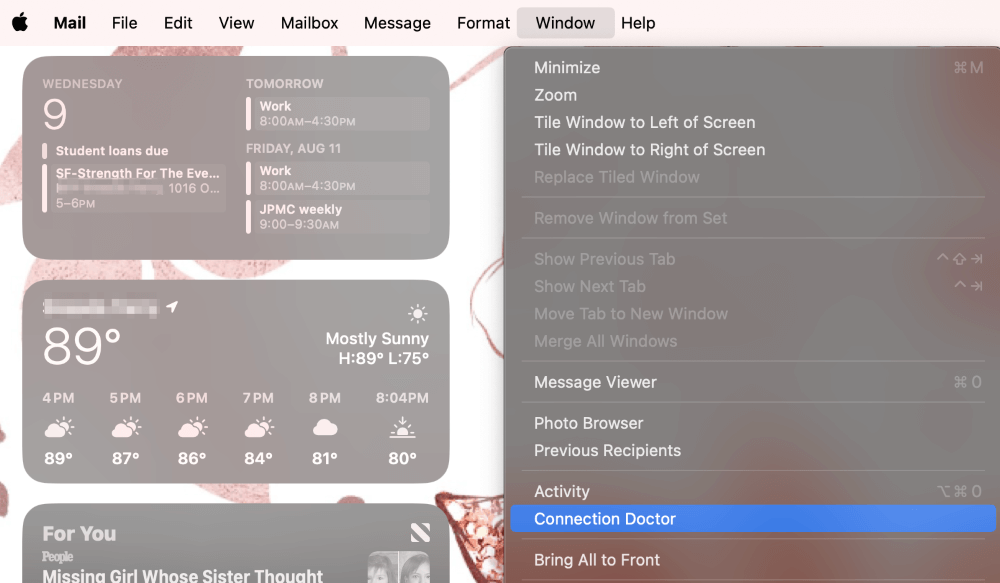Select Tile Window to Left of Screen
Image resolution: width=1000 pixels, height=583 pixels.
[753, 122]
